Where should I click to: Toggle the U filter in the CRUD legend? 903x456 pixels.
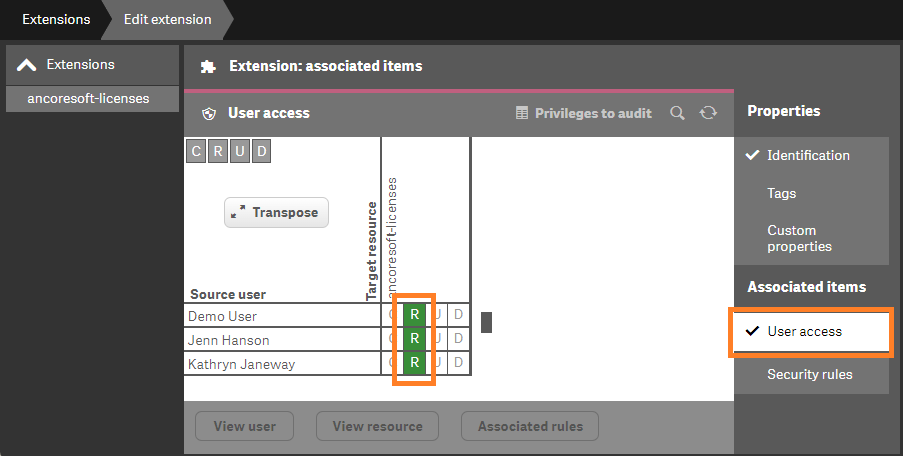point(240,151)
